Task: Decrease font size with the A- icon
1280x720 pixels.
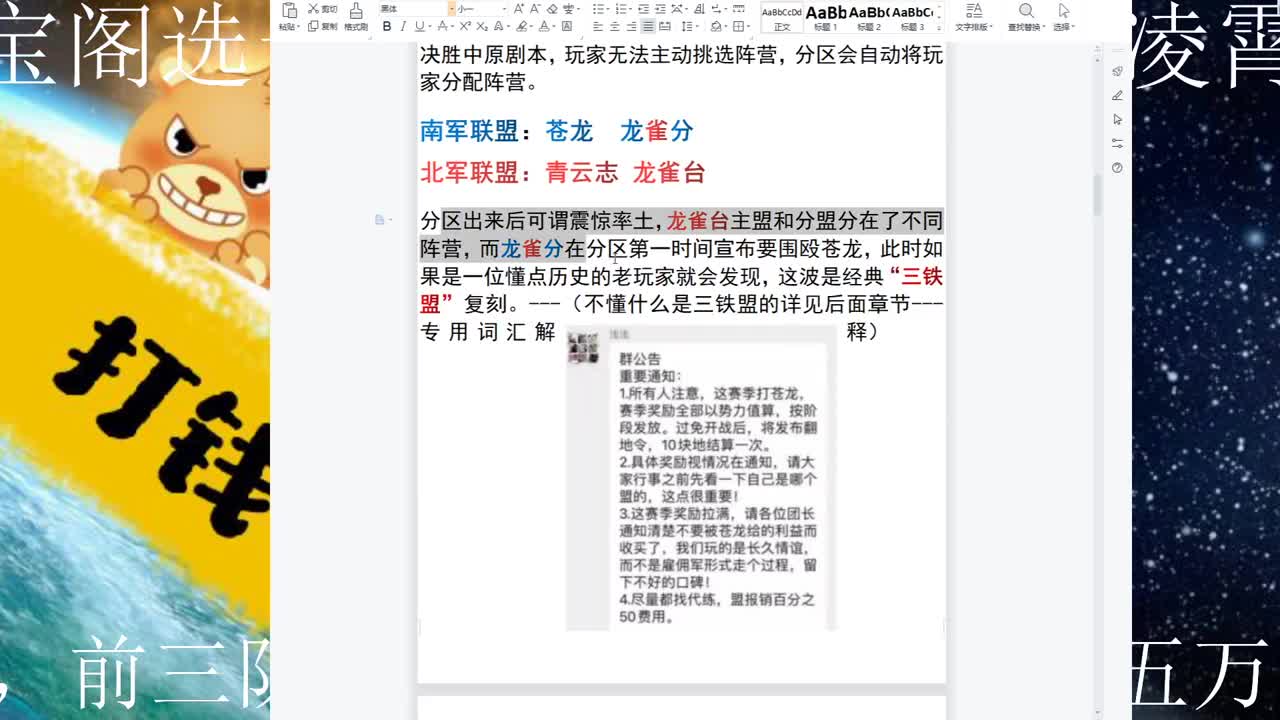Action: 535,9
